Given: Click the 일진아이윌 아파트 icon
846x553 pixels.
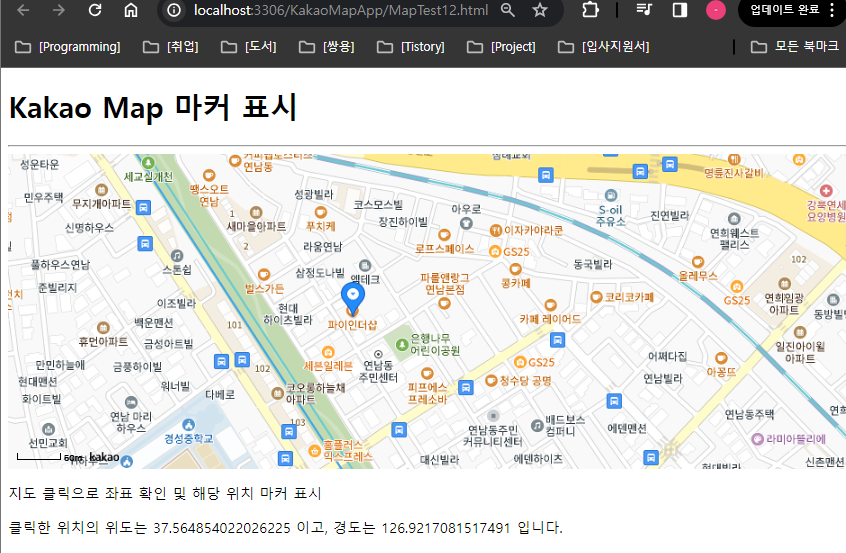Looking at the screenshot, I should 800,332.
